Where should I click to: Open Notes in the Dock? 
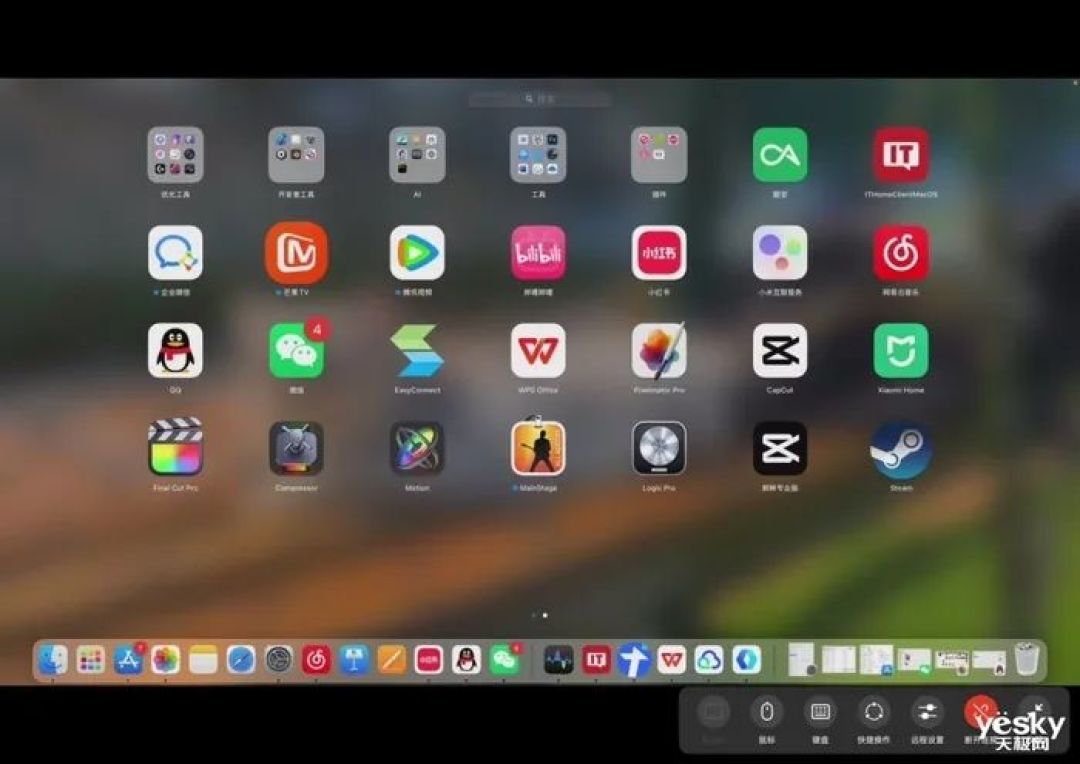pos(203,660)
